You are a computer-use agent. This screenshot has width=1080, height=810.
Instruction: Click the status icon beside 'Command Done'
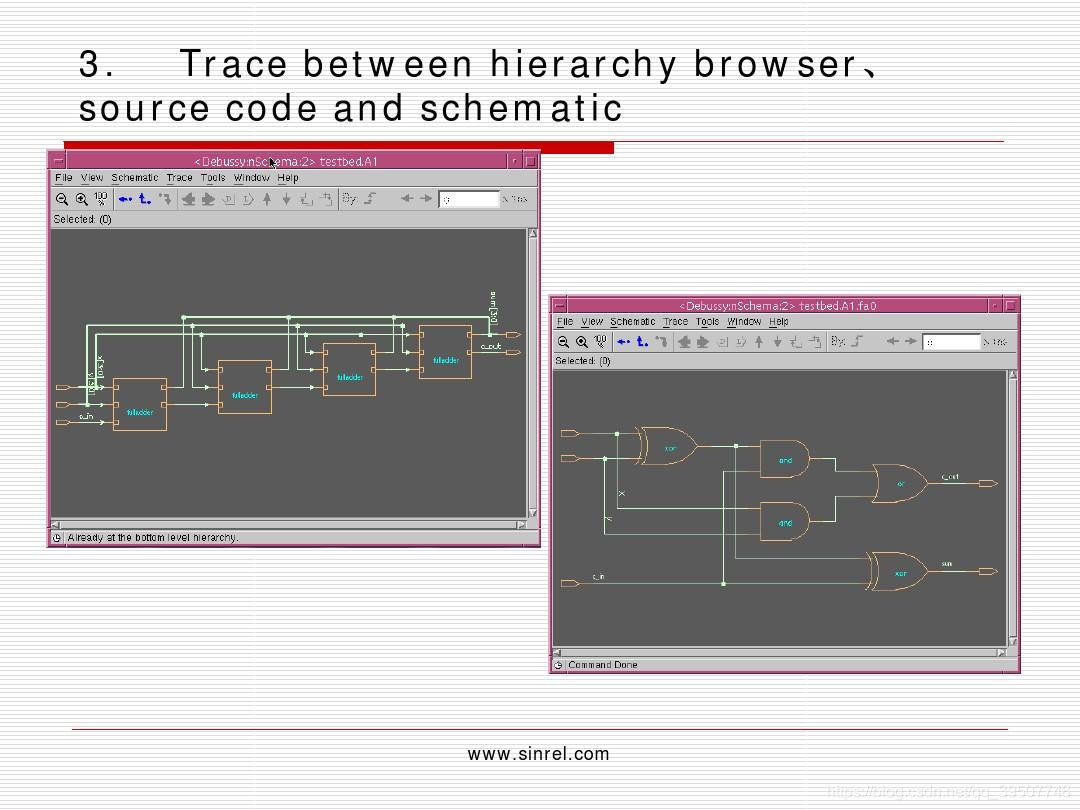[x=559, y=665]
